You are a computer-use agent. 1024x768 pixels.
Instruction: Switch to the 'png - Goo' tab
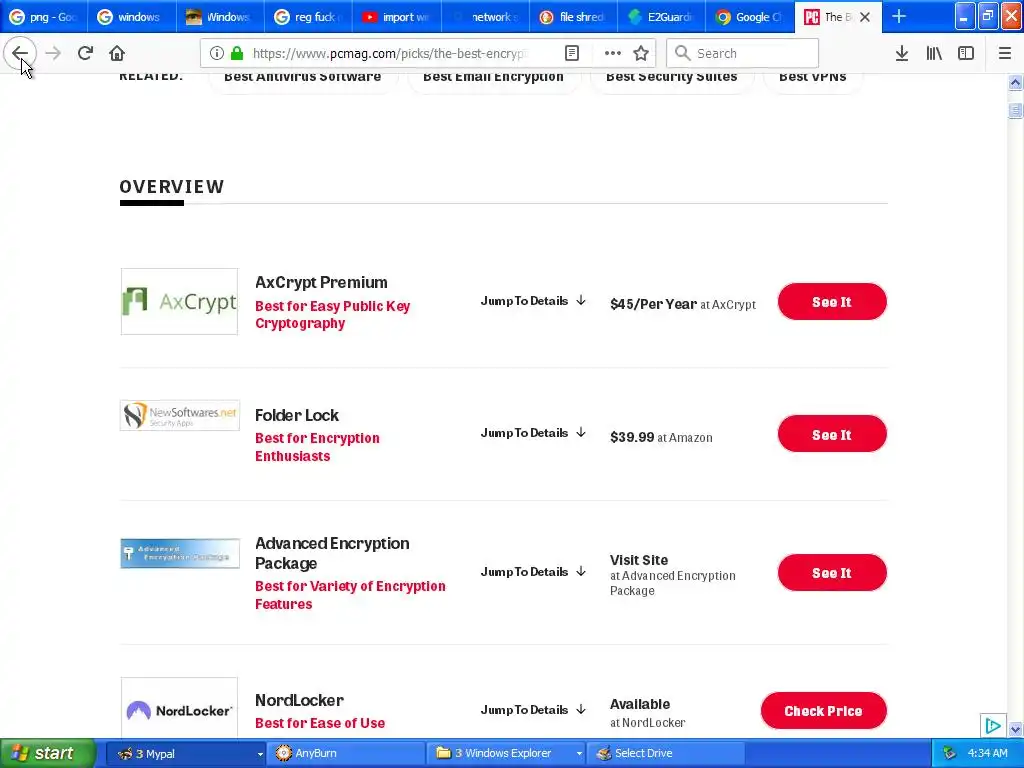[44, 17]
